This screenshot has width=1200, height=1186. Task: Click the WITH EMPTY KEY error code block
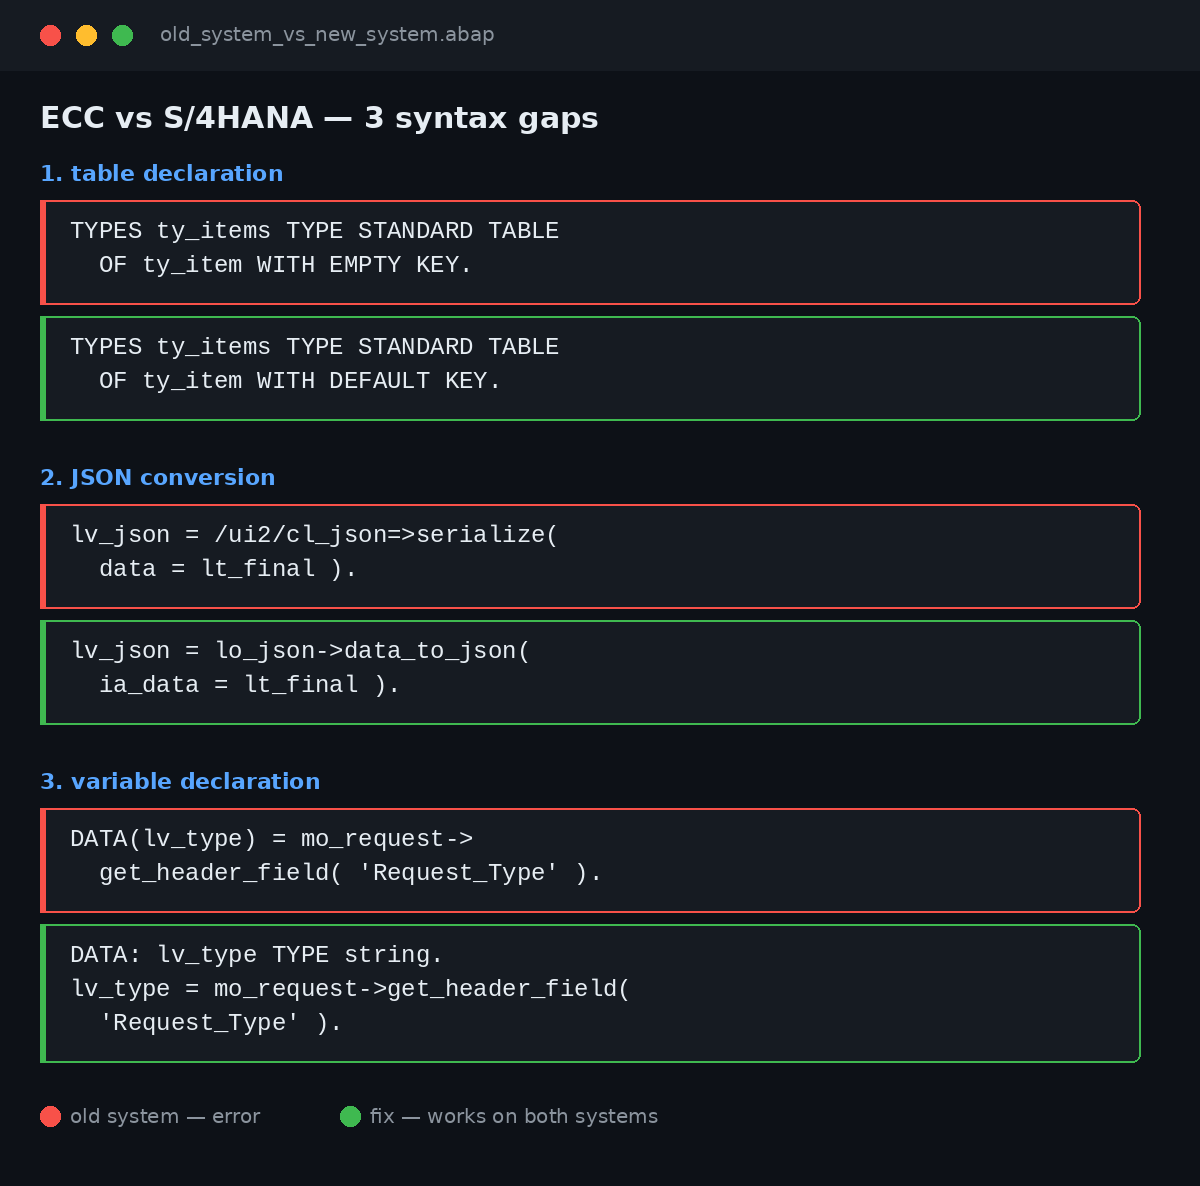(x=590, y=252)
